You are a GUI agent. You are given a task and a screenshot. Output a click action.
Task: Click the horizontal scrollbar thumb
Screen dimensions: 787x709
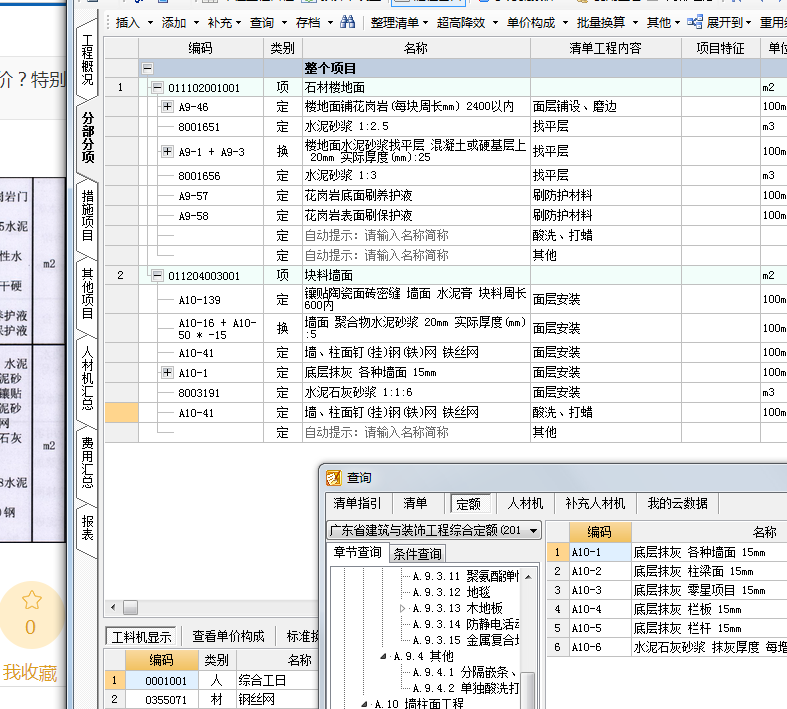[130, 608]
